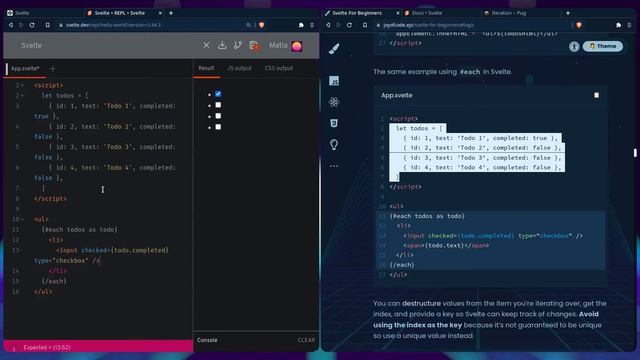Screen dimensions: 640x360
Task: Check the second todo checkbox in the Result pane
Action: pyautogui.click(x=218, y=105)
